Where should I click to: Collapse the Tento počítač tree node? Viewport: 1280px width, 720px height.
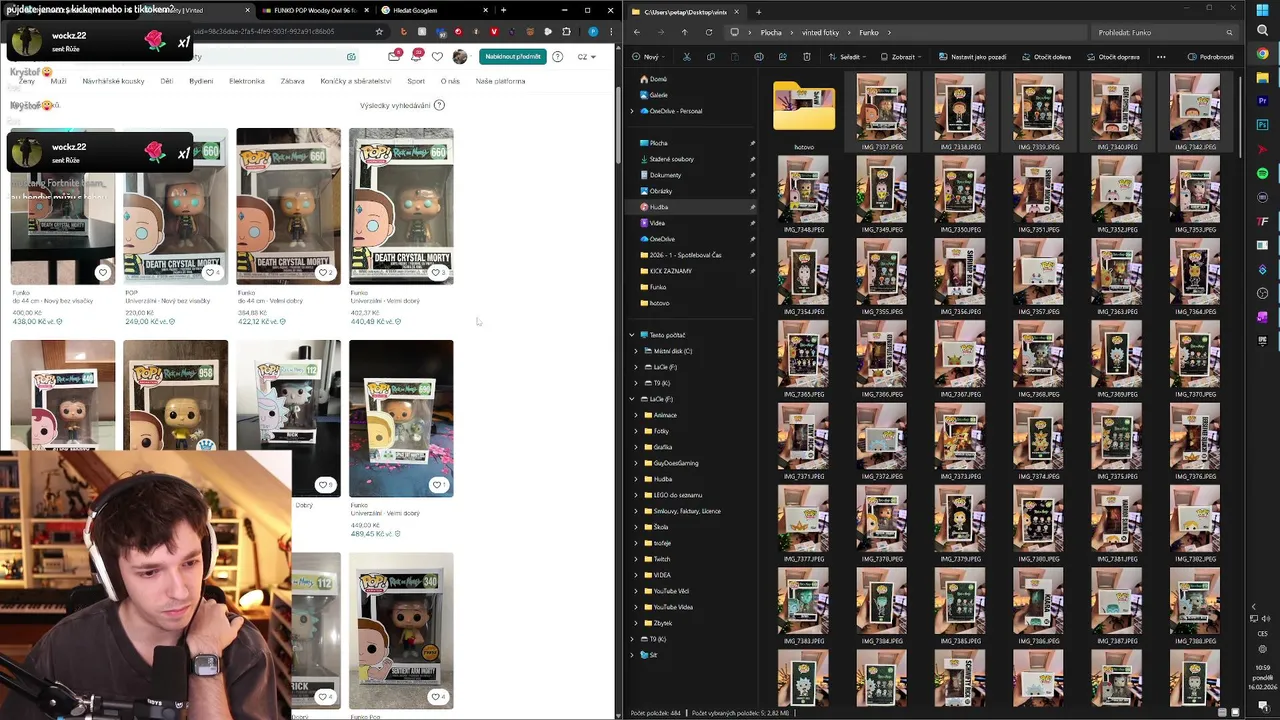pyautogui.click(x=632, y=335)
